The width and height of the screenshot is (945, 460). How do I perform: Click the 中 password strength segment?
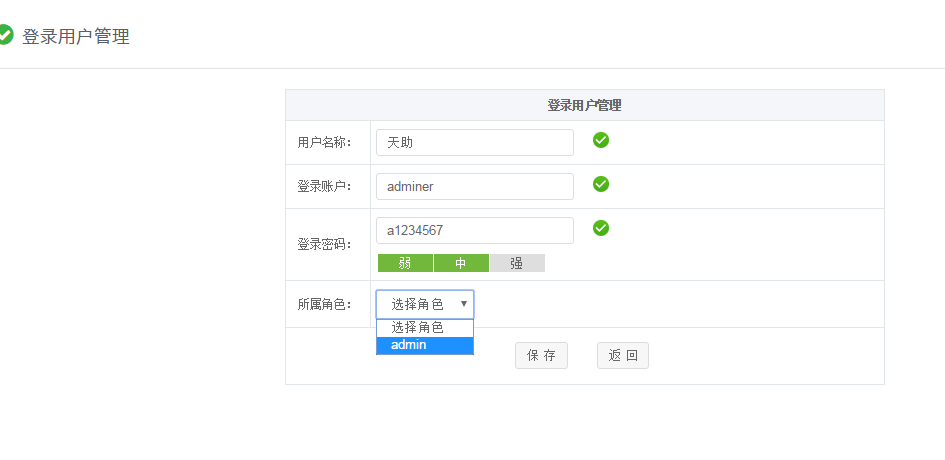[x=461, y=263]
